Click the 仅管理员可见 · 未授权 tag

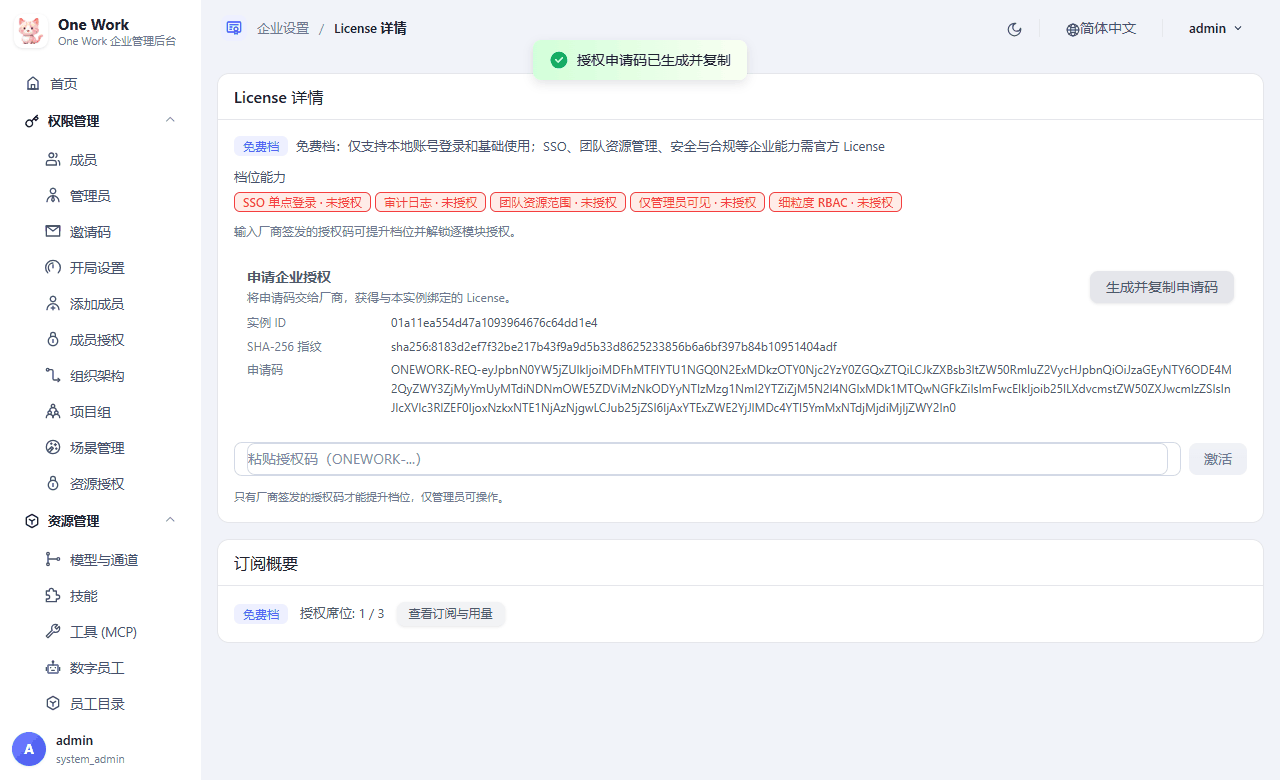(698, 202)
